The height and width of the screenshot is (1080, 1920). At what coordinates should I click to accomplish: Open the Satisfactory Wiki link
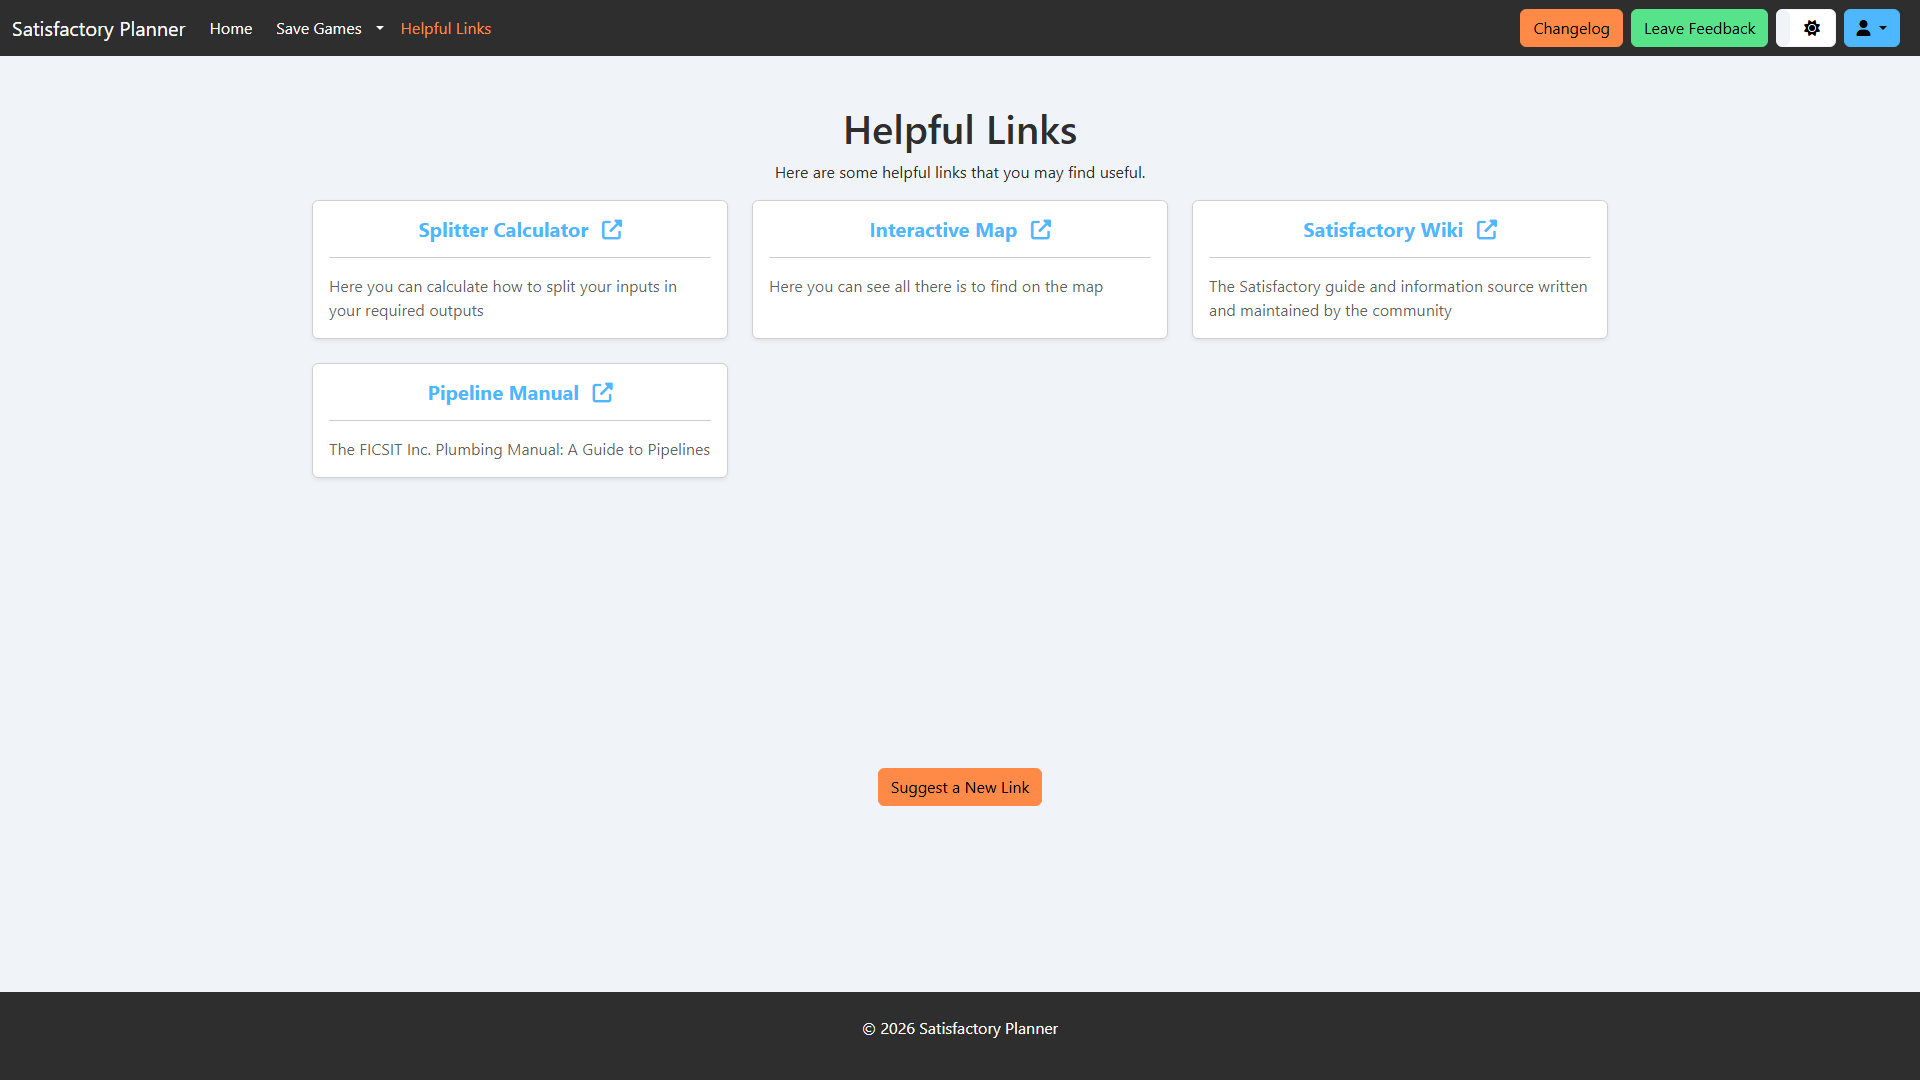(1381, 229)
